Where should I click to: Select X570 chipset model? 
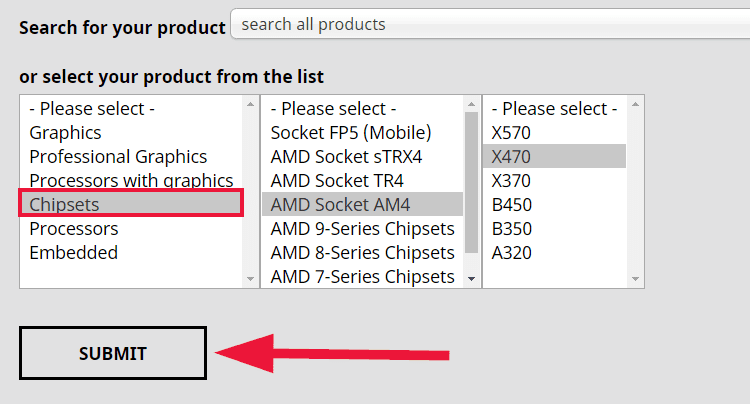(554, 132)
